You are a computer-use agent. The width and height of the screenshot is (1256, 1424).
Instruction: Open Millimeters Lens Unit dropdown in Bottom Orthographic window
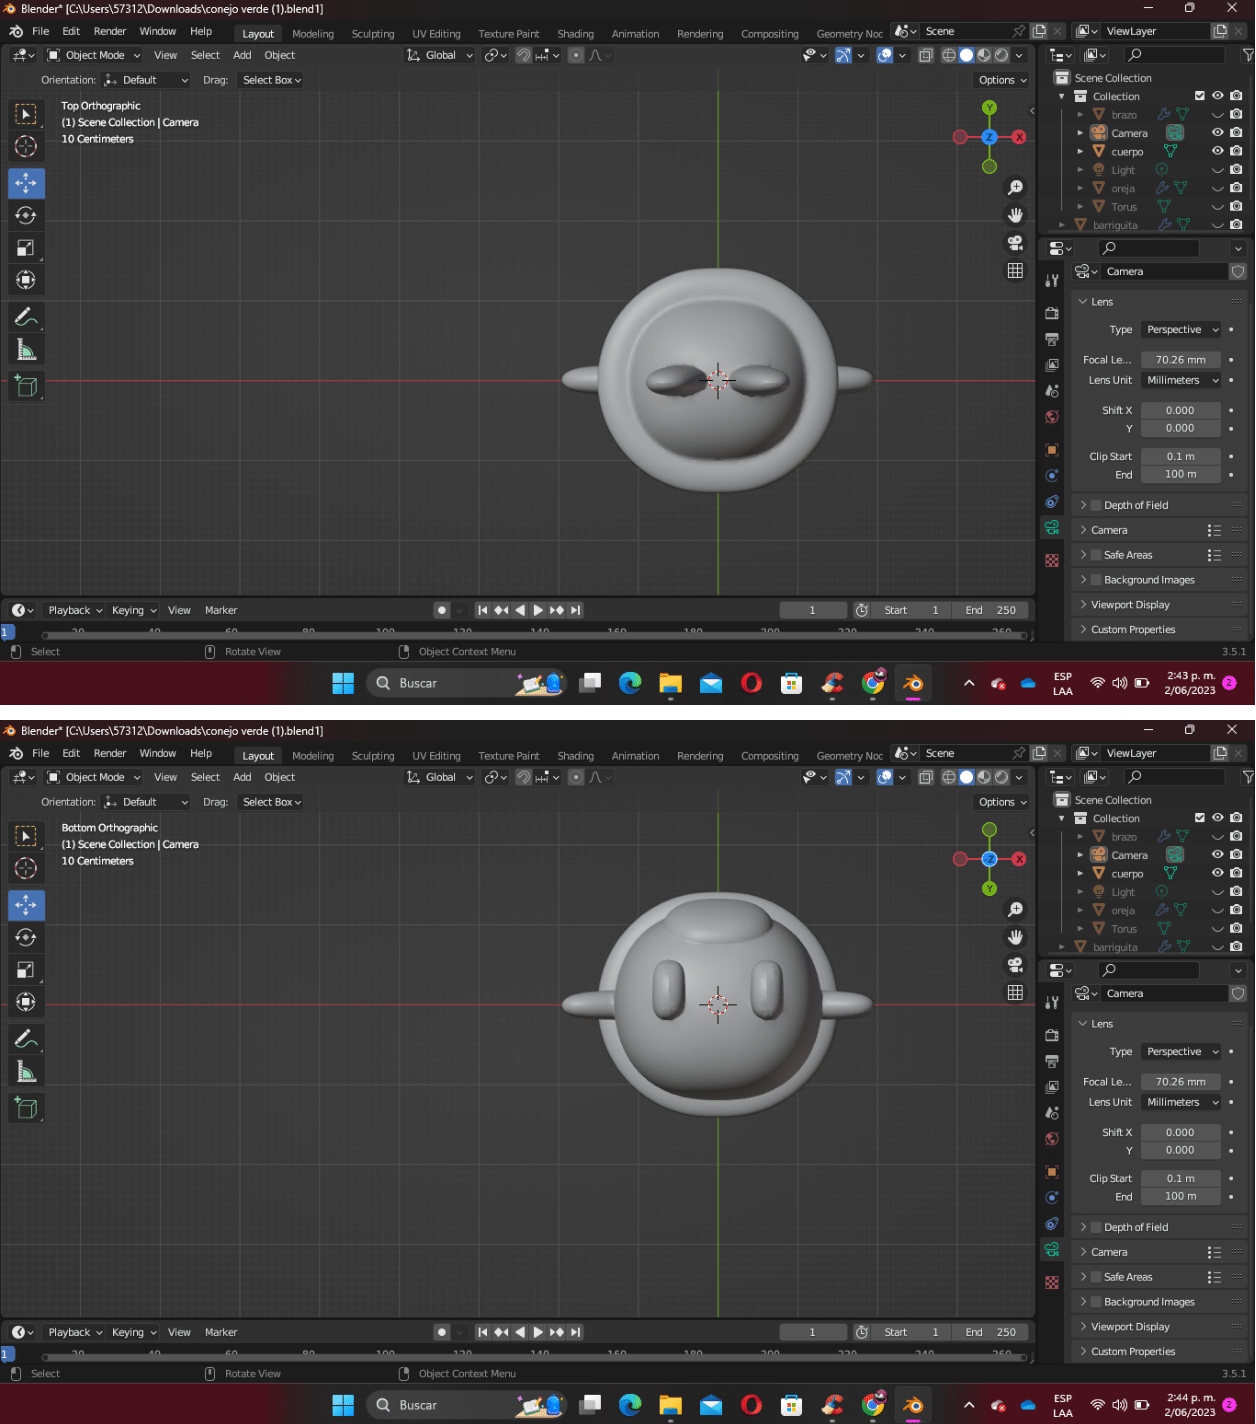pyautogui.click(x=1182, y=1102)
